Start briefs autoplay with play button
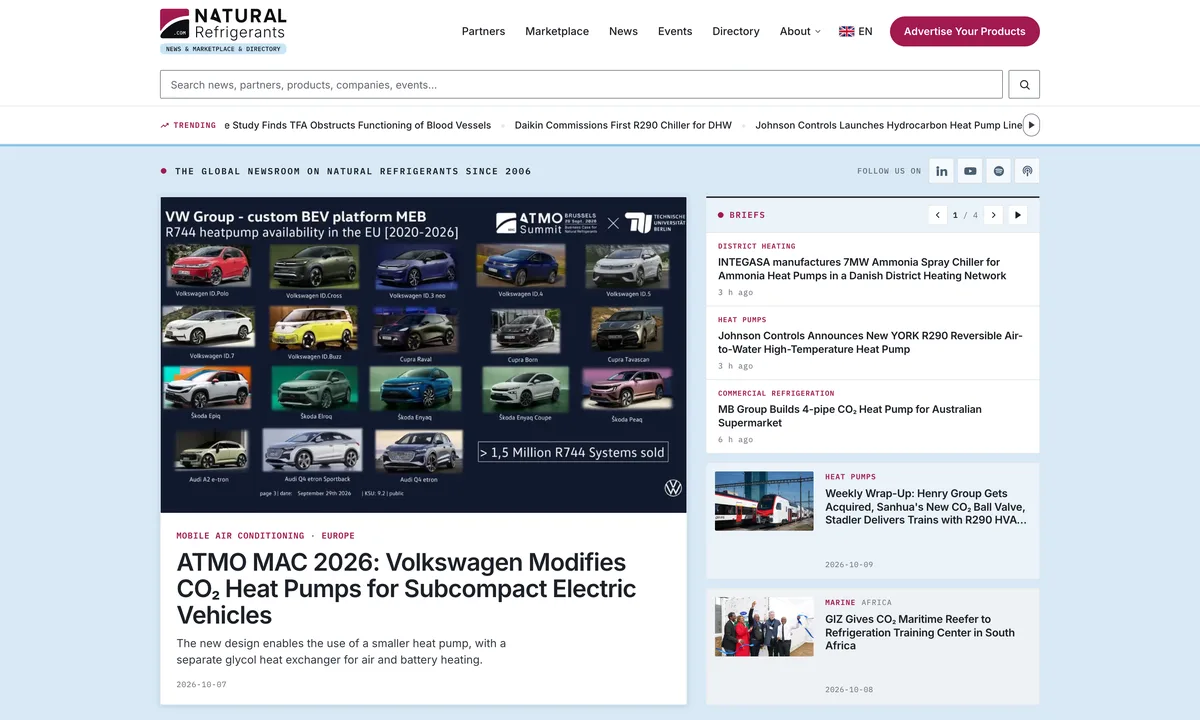Viewport: 1200px width, 720px height. click(x=1018, y=215)
